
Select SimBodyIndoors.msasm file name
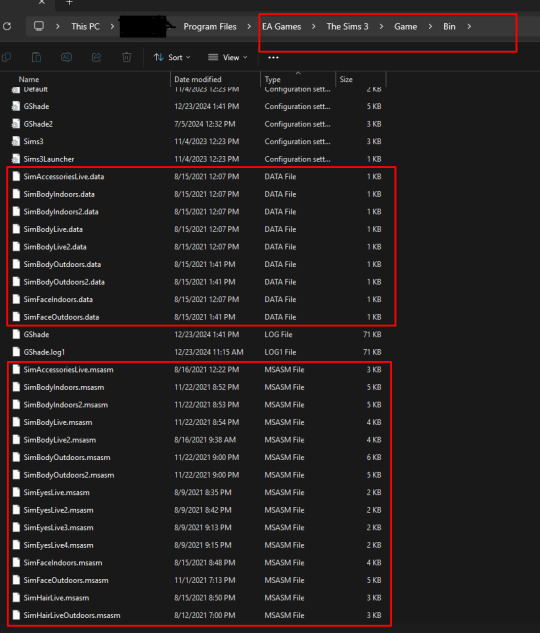coord(64,388)
